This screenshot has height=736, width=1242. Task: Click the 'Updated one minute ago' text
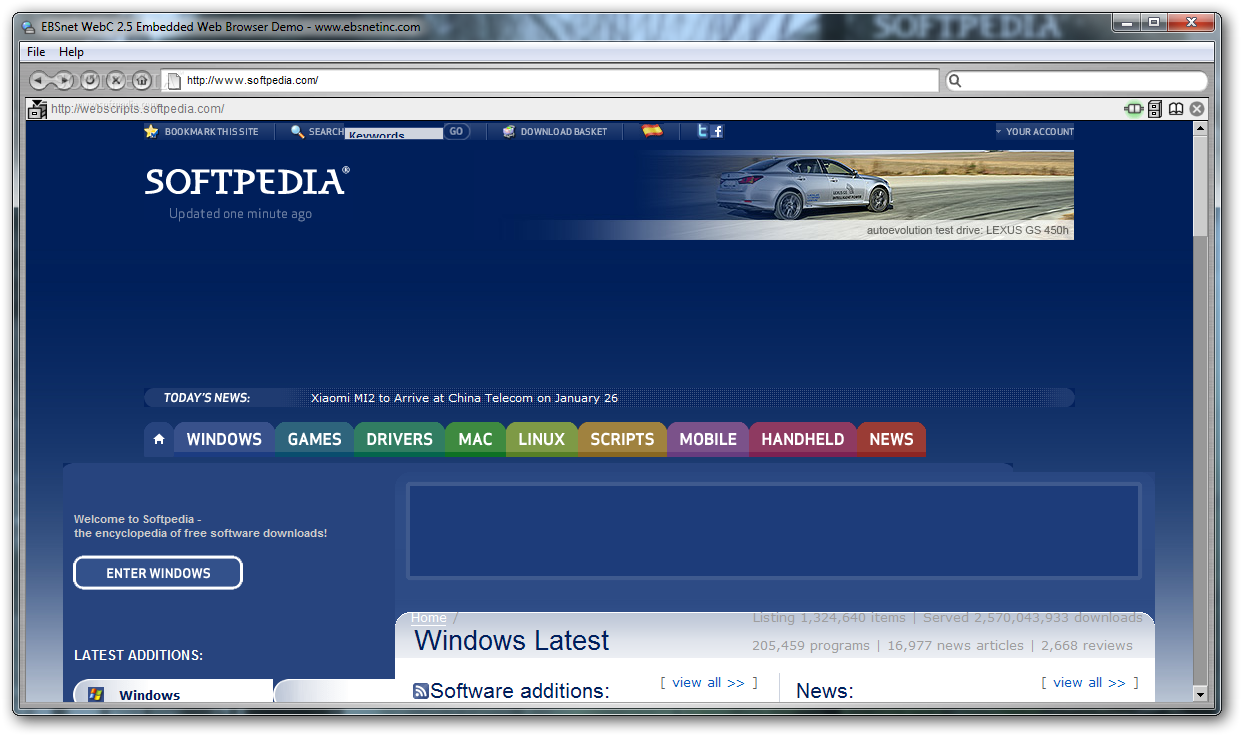pyautogui.click(x=240, y=214)
